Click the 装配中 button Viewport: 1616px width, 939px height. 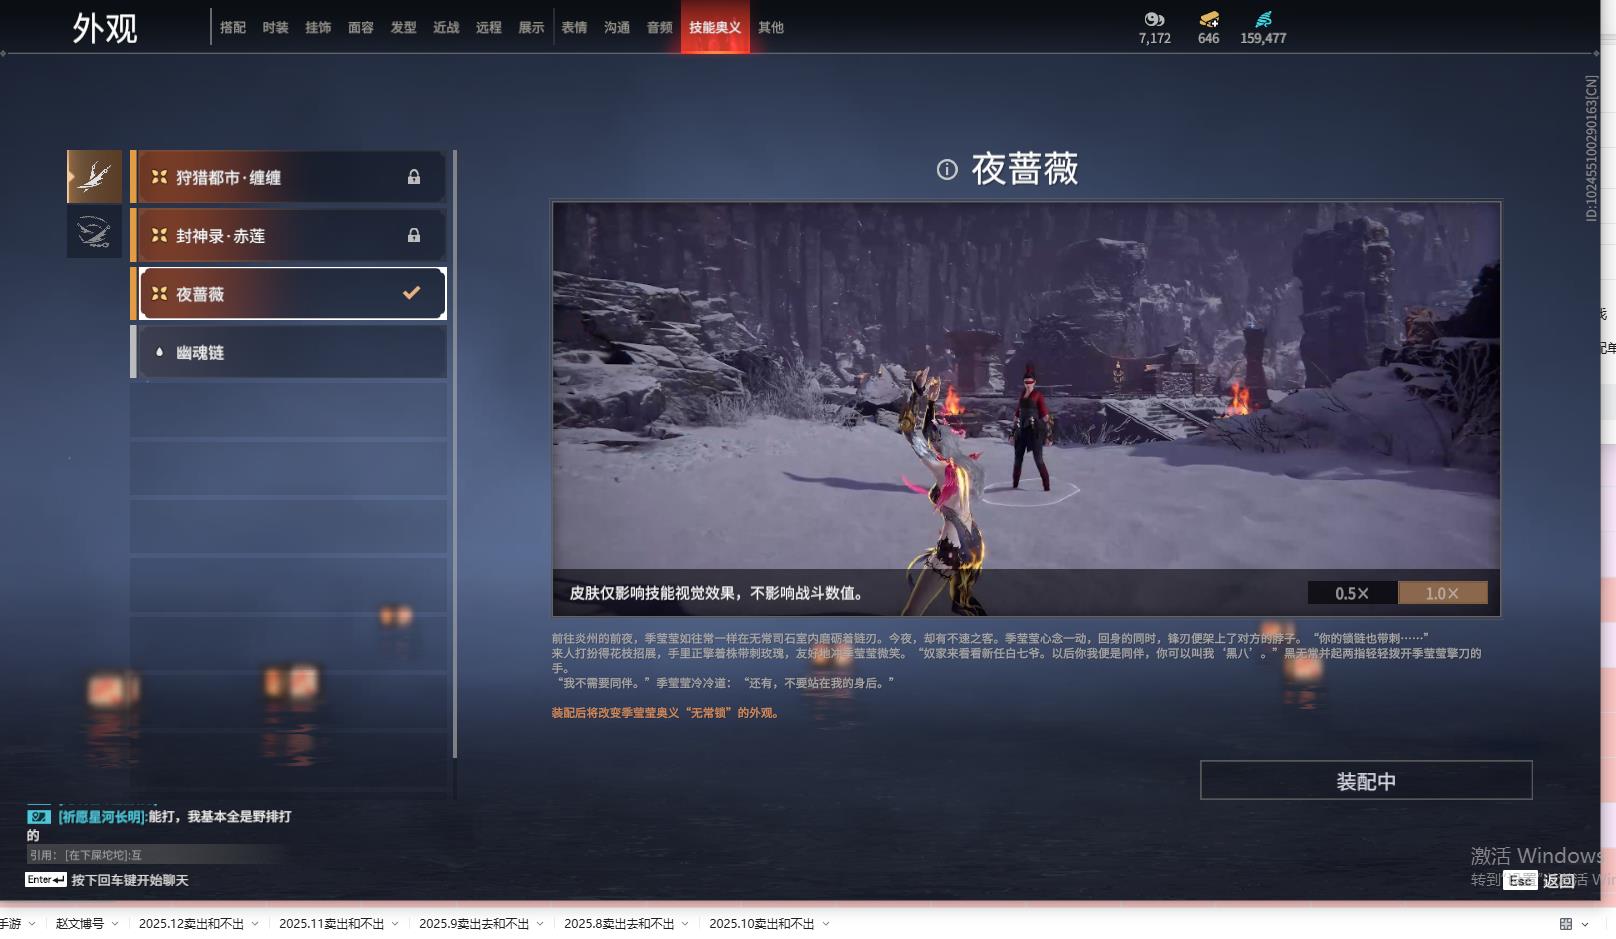pyautogui.click(x=1366, y=780)
